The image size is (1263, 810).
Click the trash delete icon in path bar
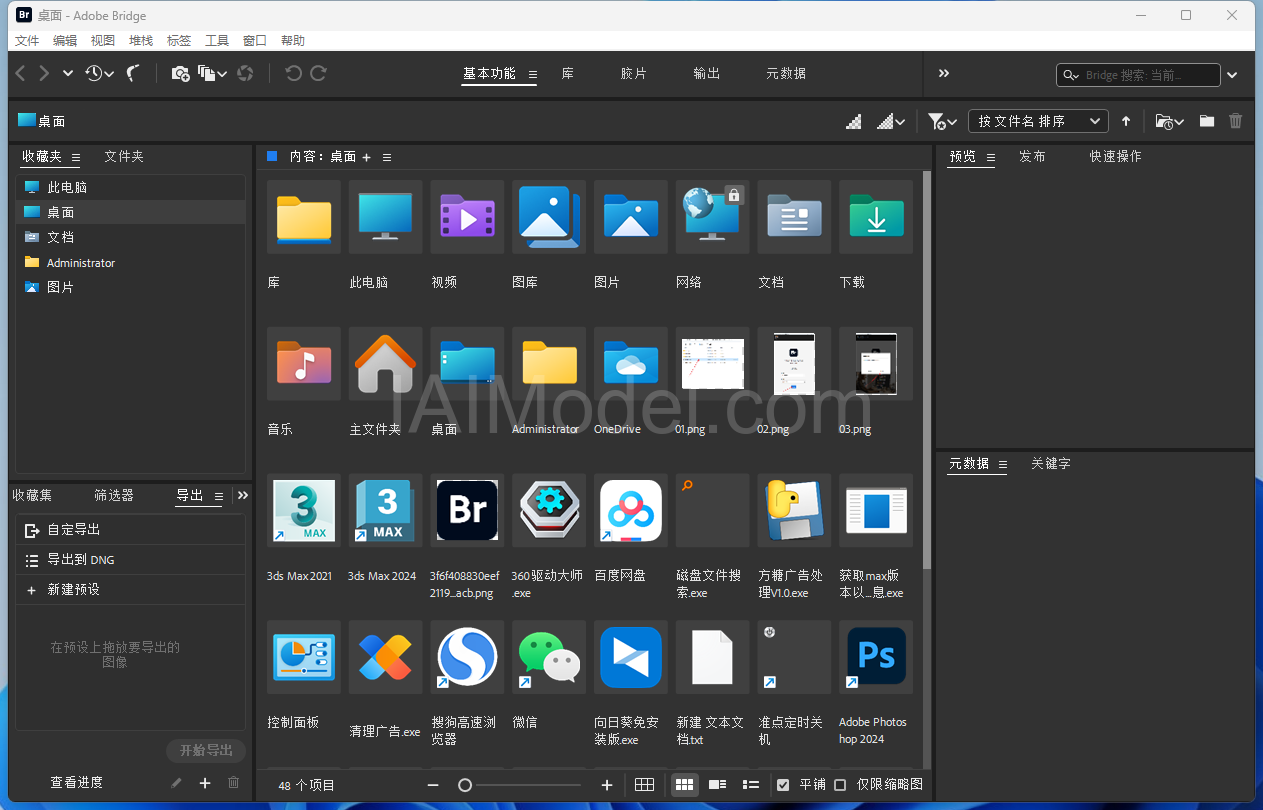1236,121
